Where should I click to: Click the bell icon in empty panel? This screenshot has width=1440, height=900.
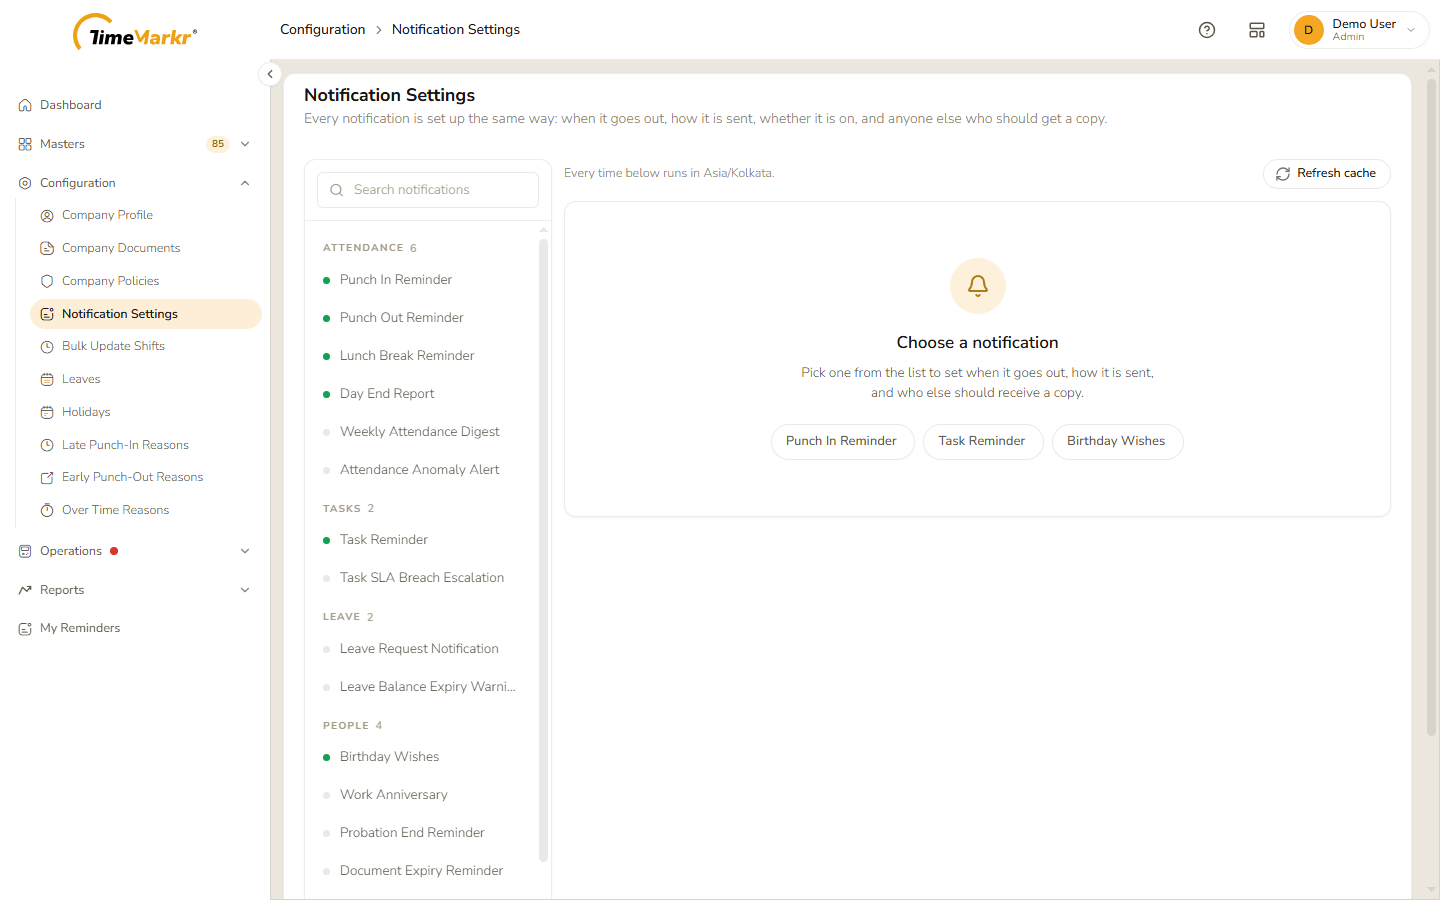click(978, 286)
